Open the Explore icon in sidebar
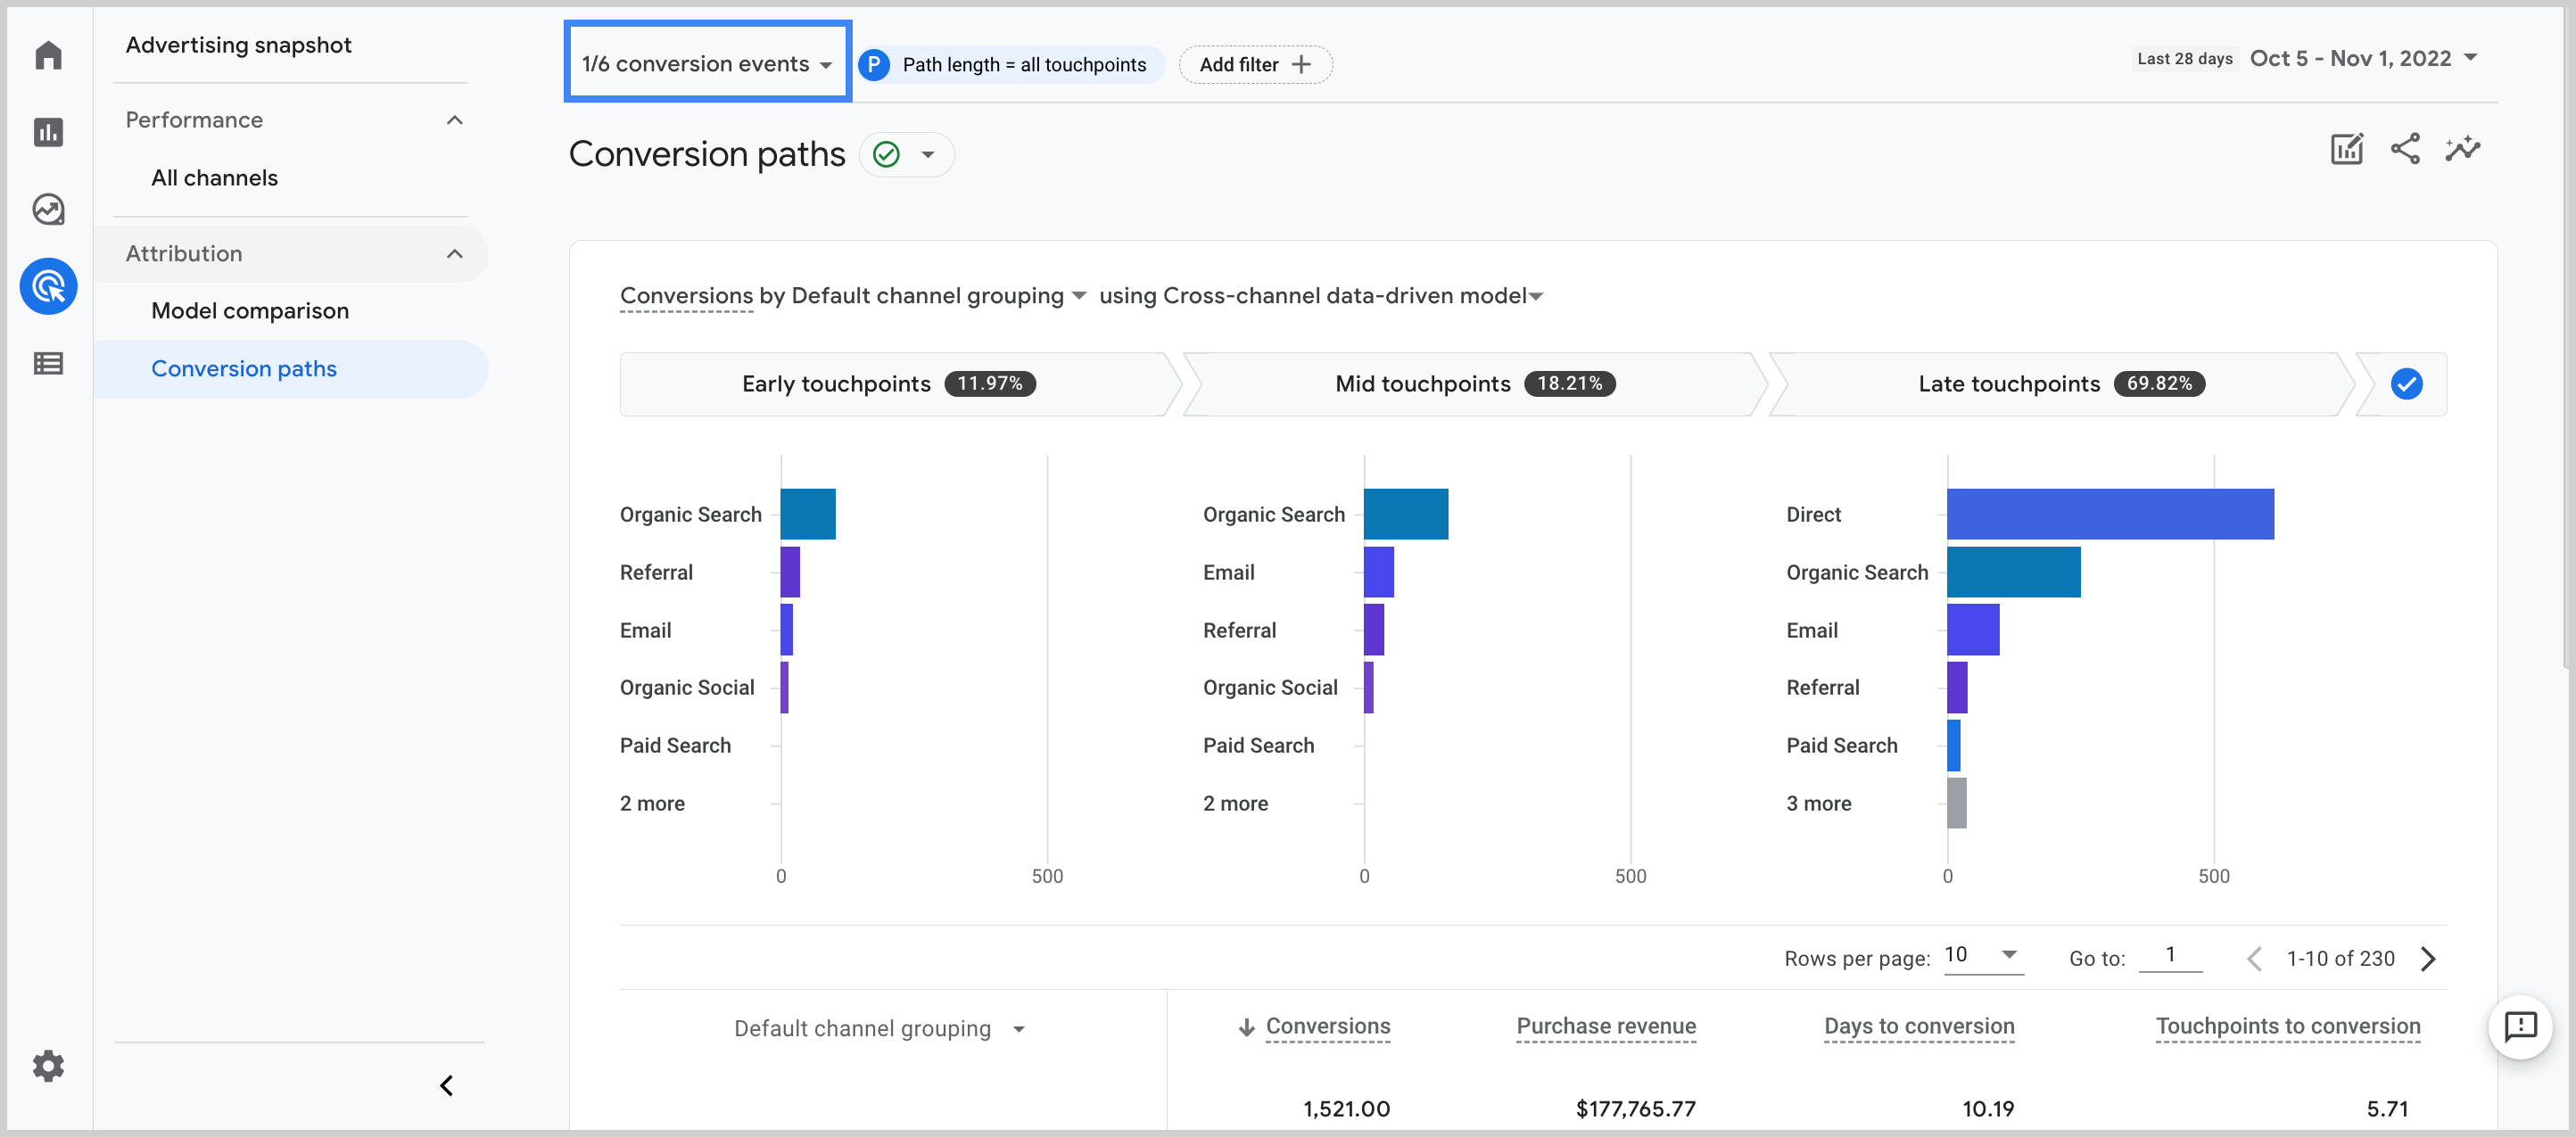 (x=48, y=209)
